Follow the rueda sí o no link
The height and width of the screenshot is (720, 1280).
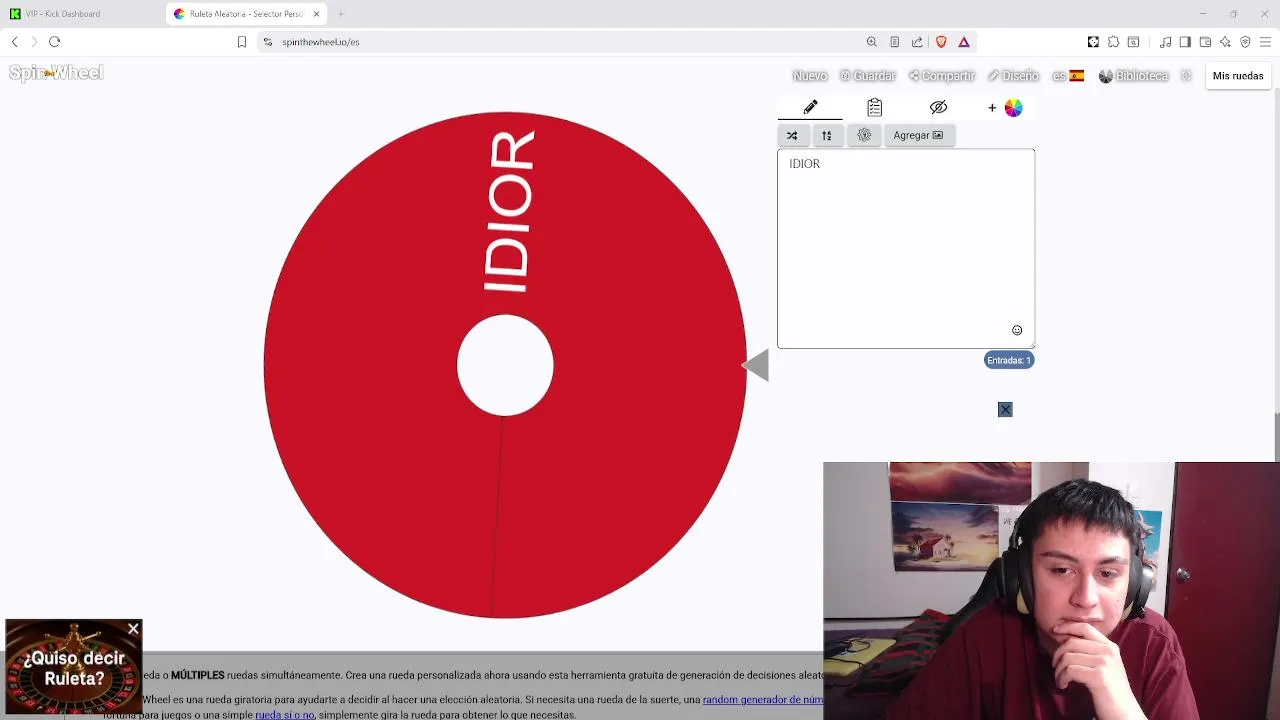pyautogui.click(x=285, y=715)
